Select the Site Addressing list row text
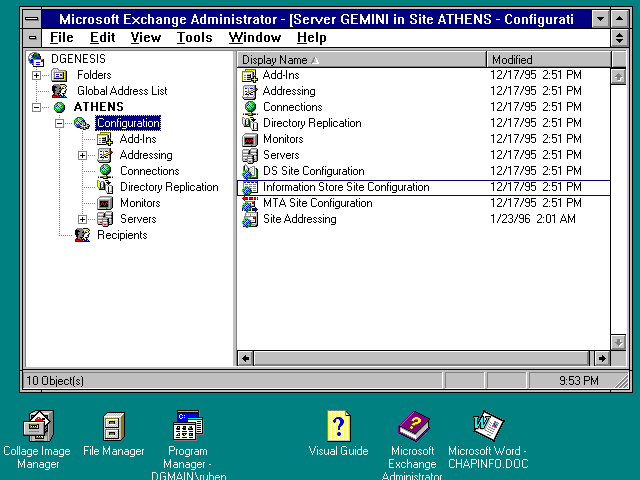This screenshot has height=480, width=640. coord(300,219)
